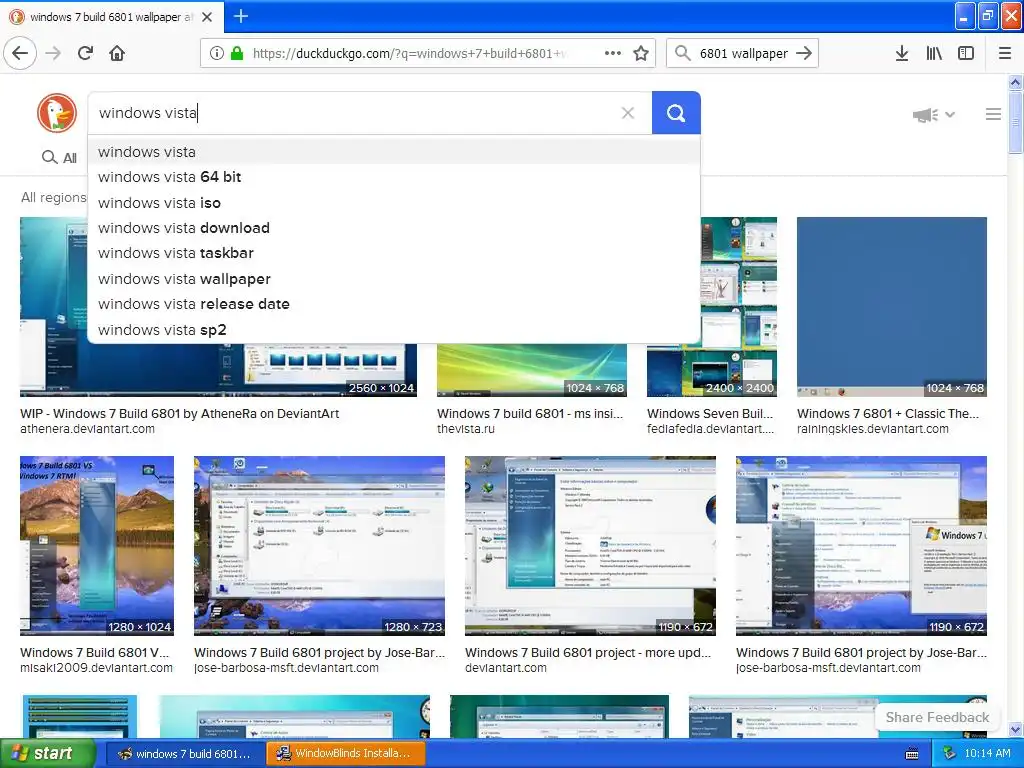Open the Library toolbar icon
The height and width of the screenshot is (768, 1024).
tap(934, 53)
